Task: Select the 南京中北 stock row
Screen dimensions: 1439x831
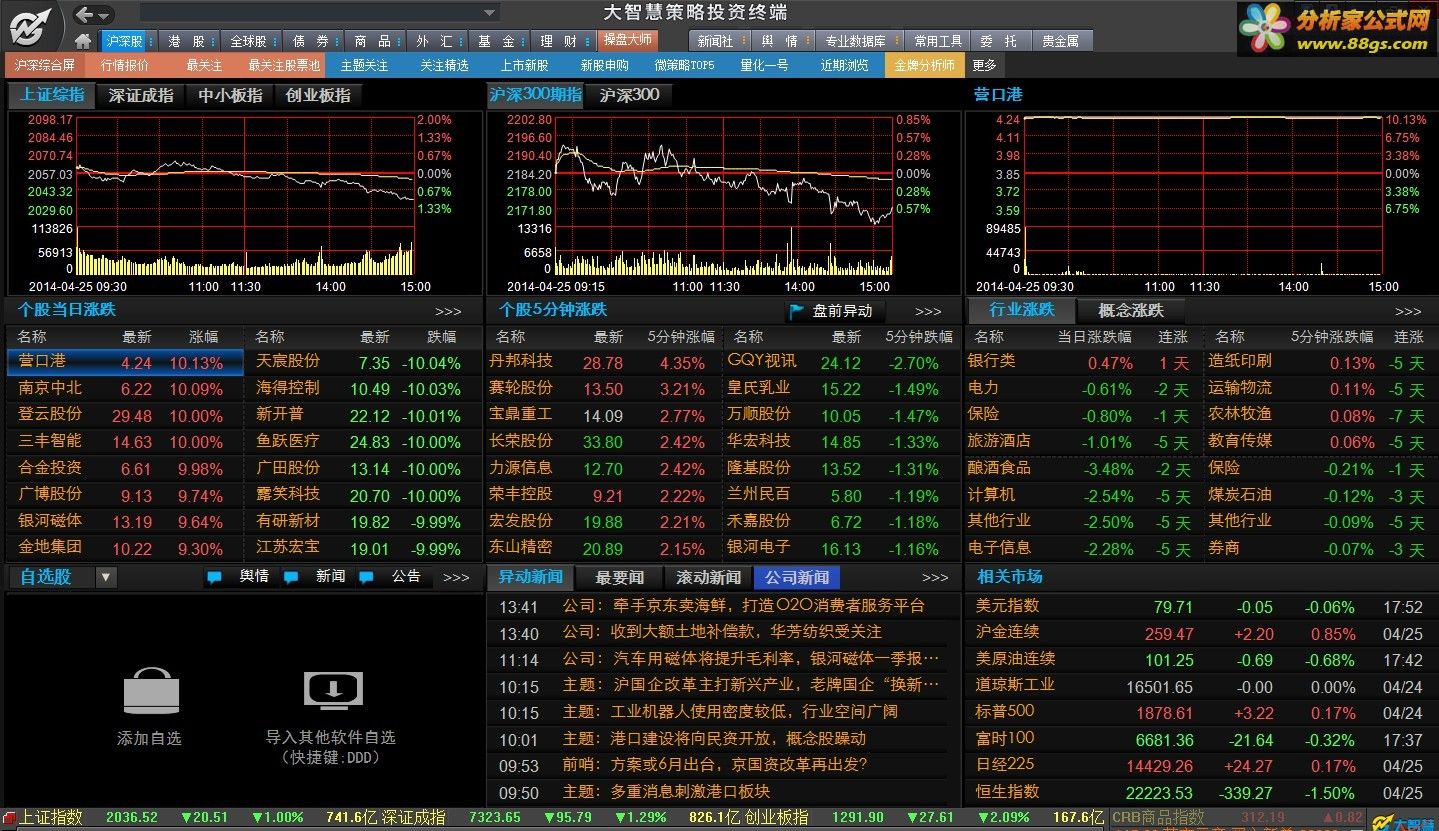Action: click(x=125, y=389)
